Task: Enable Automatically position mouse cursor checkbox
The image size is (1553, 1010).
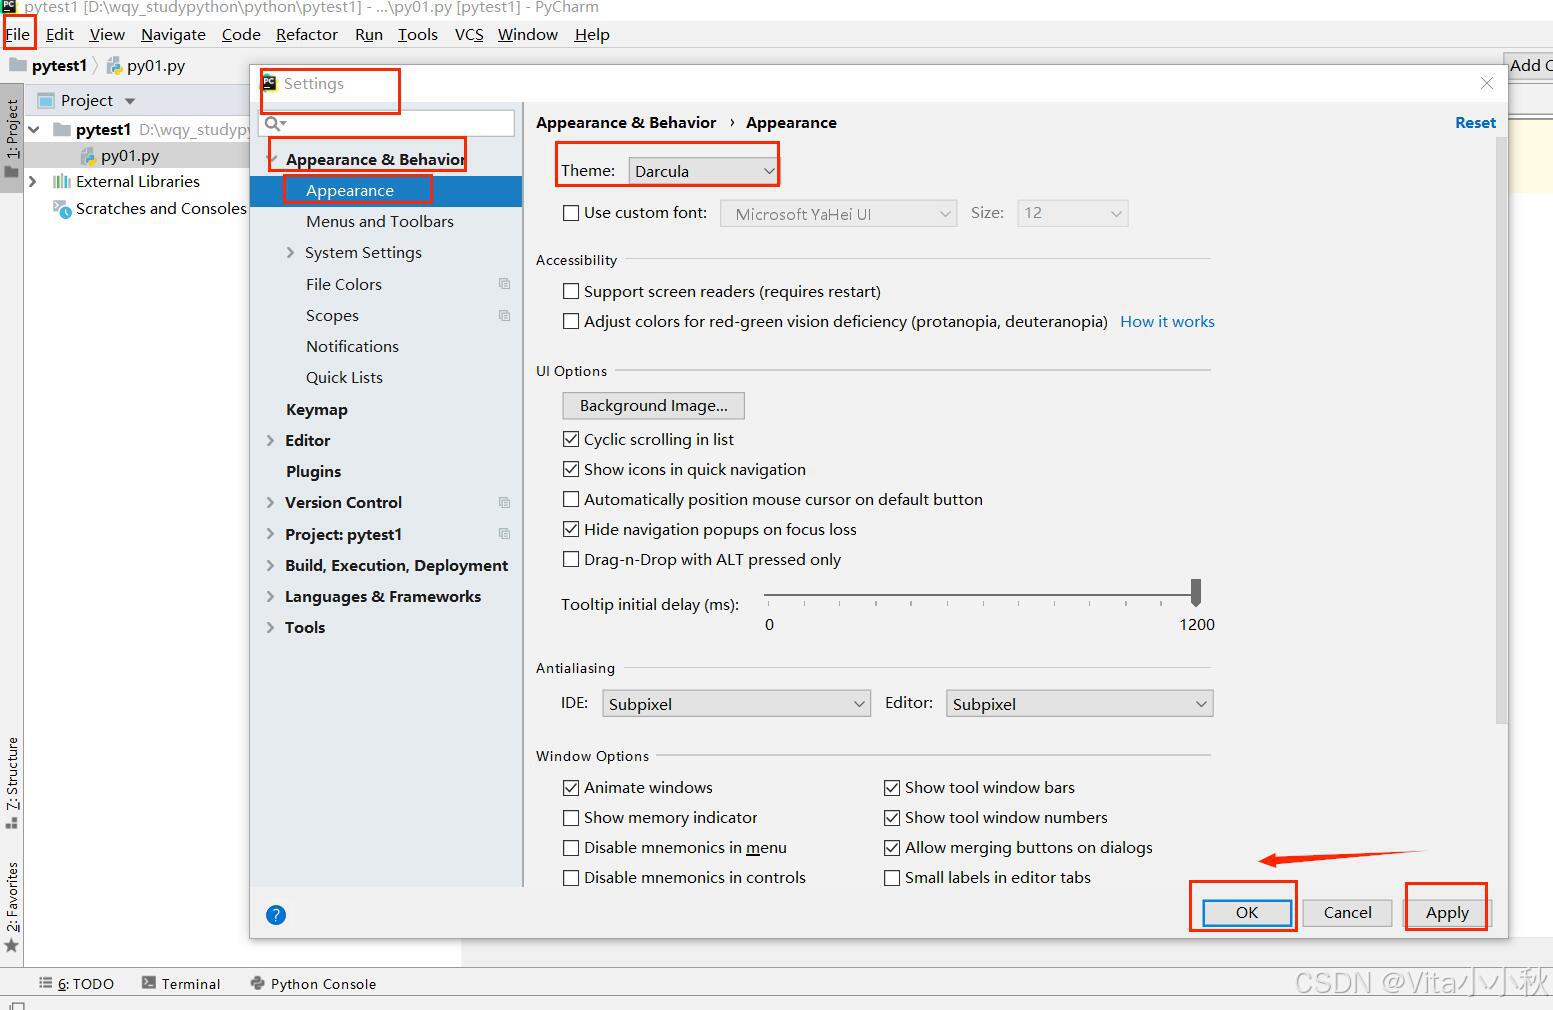Action: coord(571,499)
